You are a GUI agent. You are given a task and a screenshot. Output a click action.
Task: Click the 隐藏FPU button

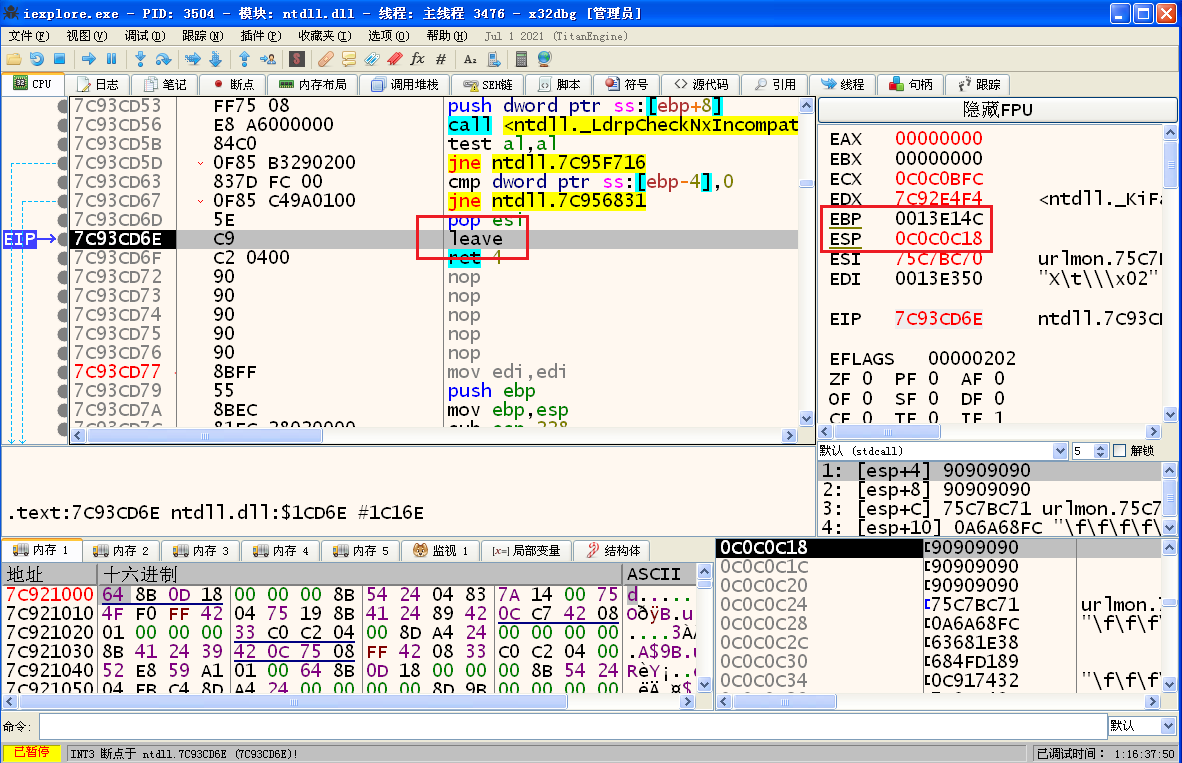click(x=996, y=110)
